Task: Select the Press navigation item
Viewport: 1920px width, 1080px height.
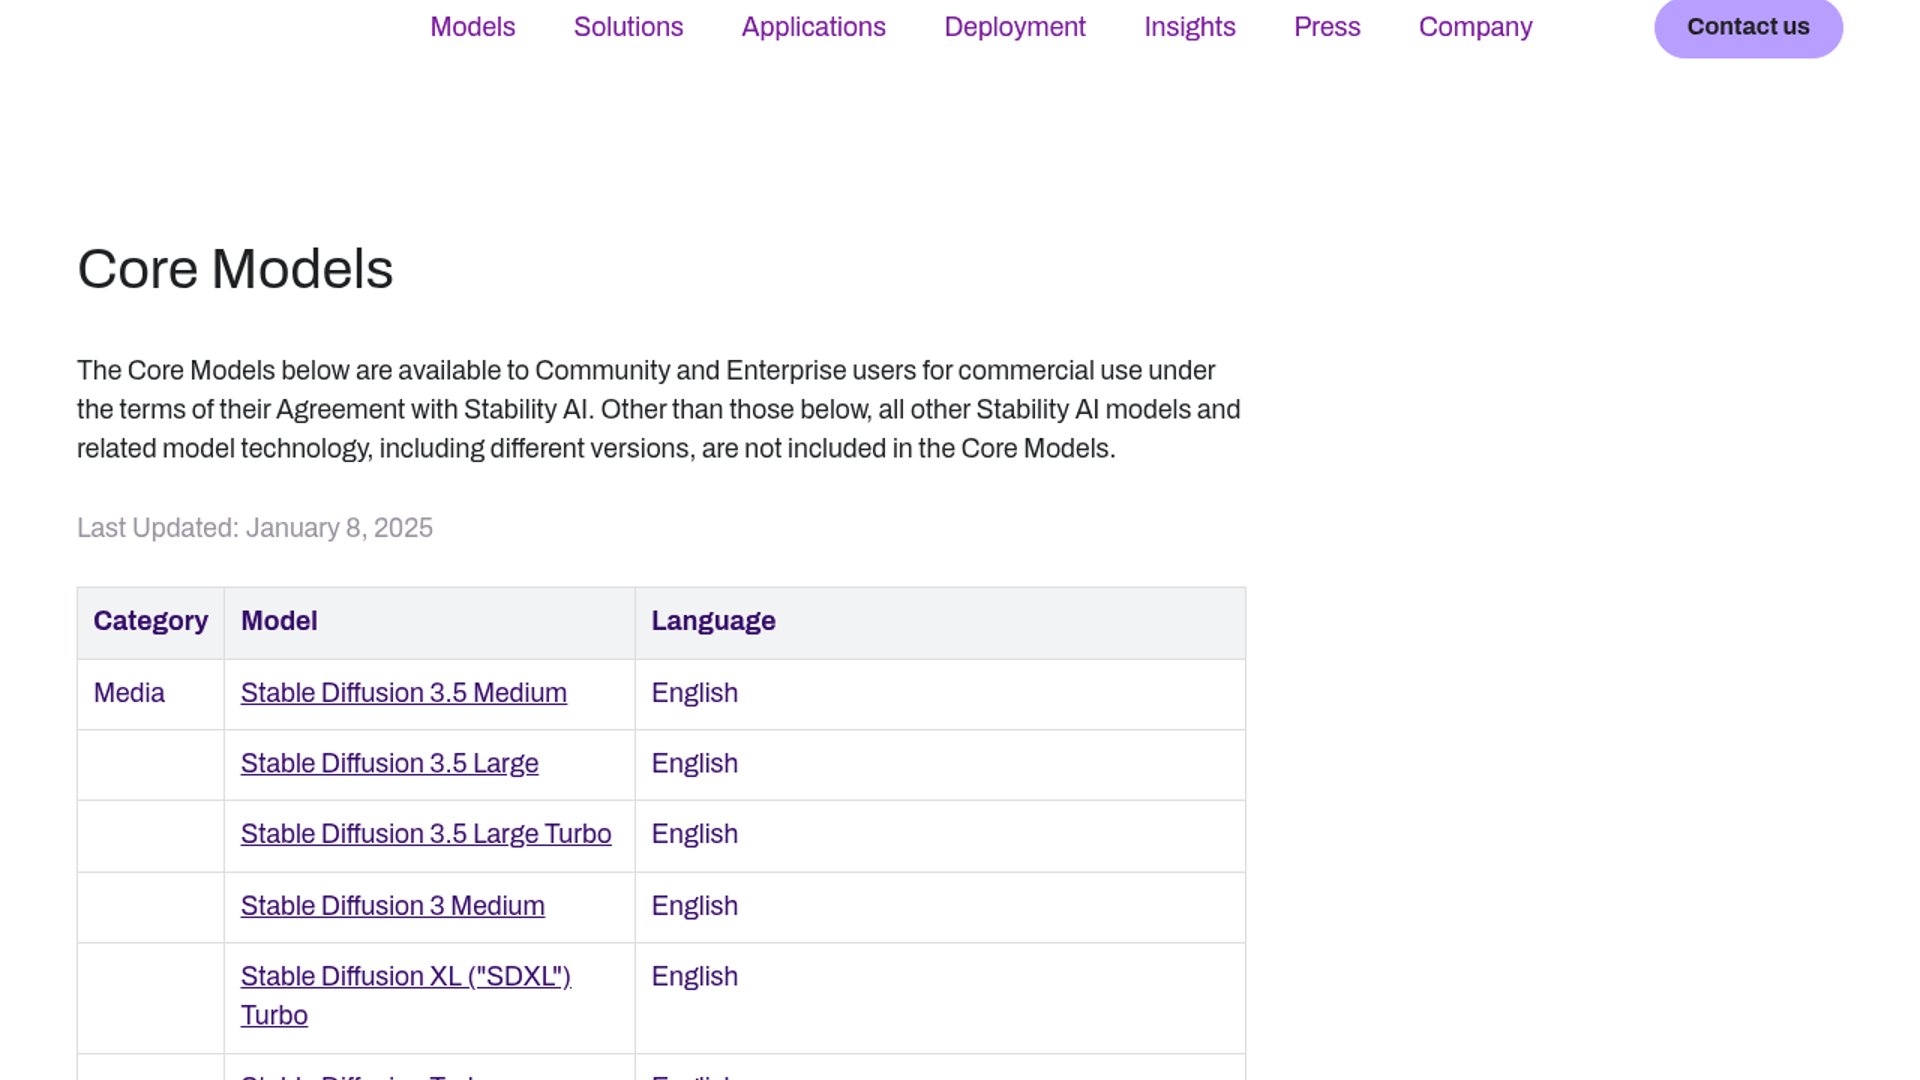Action: click(1326, 27)
